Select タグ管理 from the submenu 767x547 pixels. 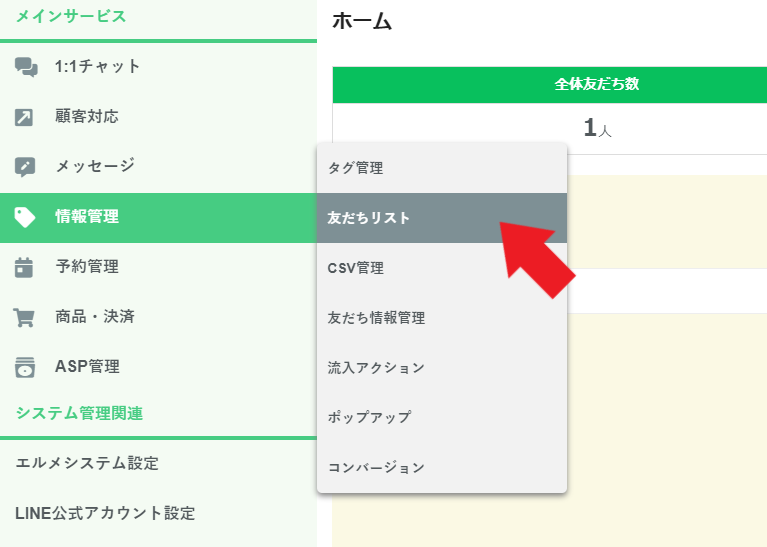(x=356, y=168)
